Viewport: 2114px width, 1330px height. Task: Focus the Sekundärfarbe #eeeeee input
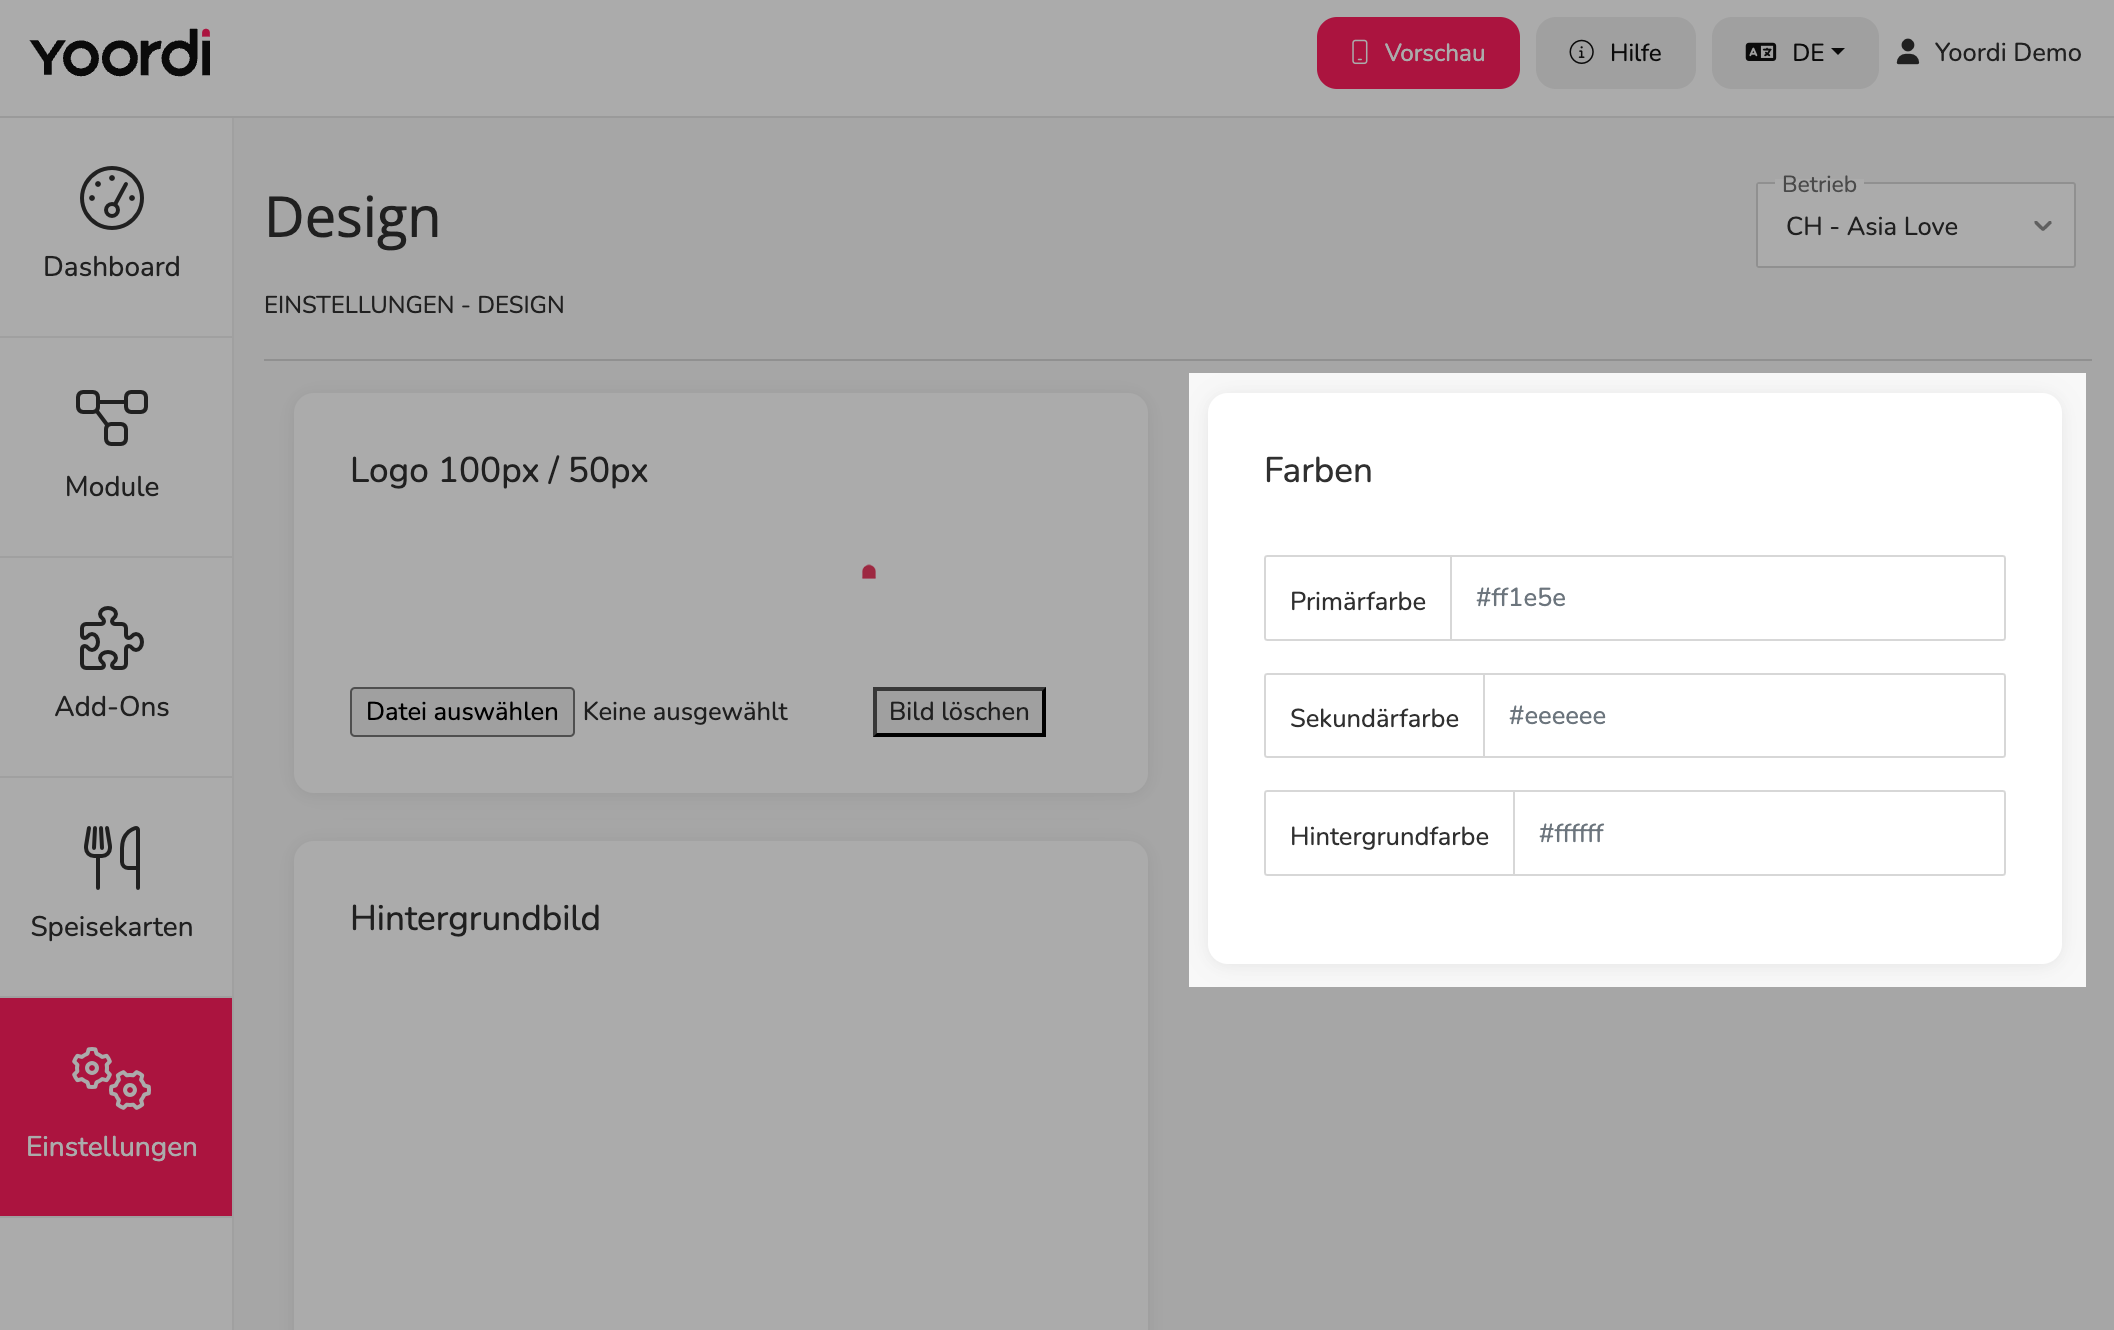point(1744,716)
